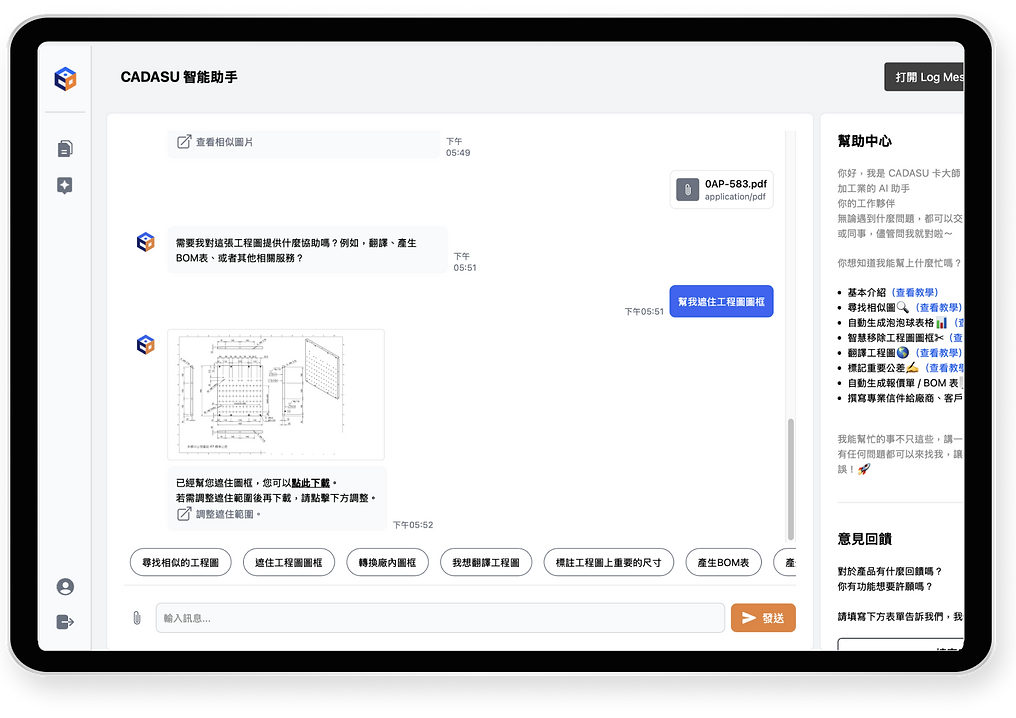Select the 轉換廠內圖框 suggestion chip
1016x718 pixels.
[x=387, y=562]
